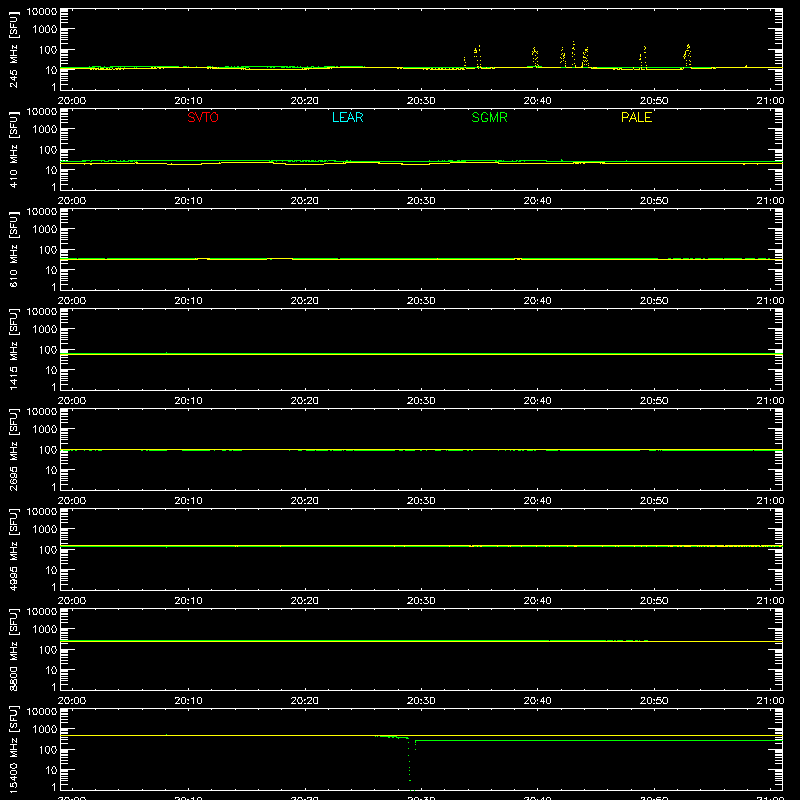The height and width of the screenshot is (800, 800).
Task: Select the 1415 MHz [SFU] axis title
Action: point(13,349)
